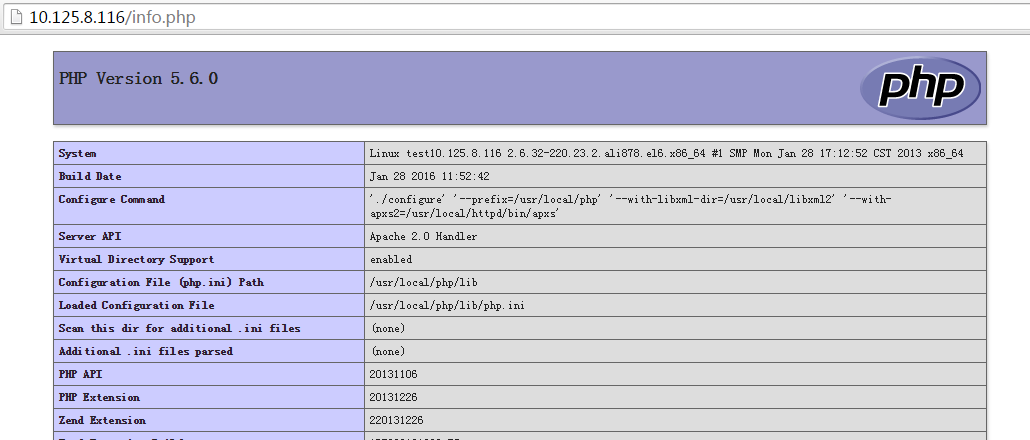Select 'Virtual Directory Support' label
Image resolution: width=1030 pixels, height=440 pixels.
(x=136, y=259)
